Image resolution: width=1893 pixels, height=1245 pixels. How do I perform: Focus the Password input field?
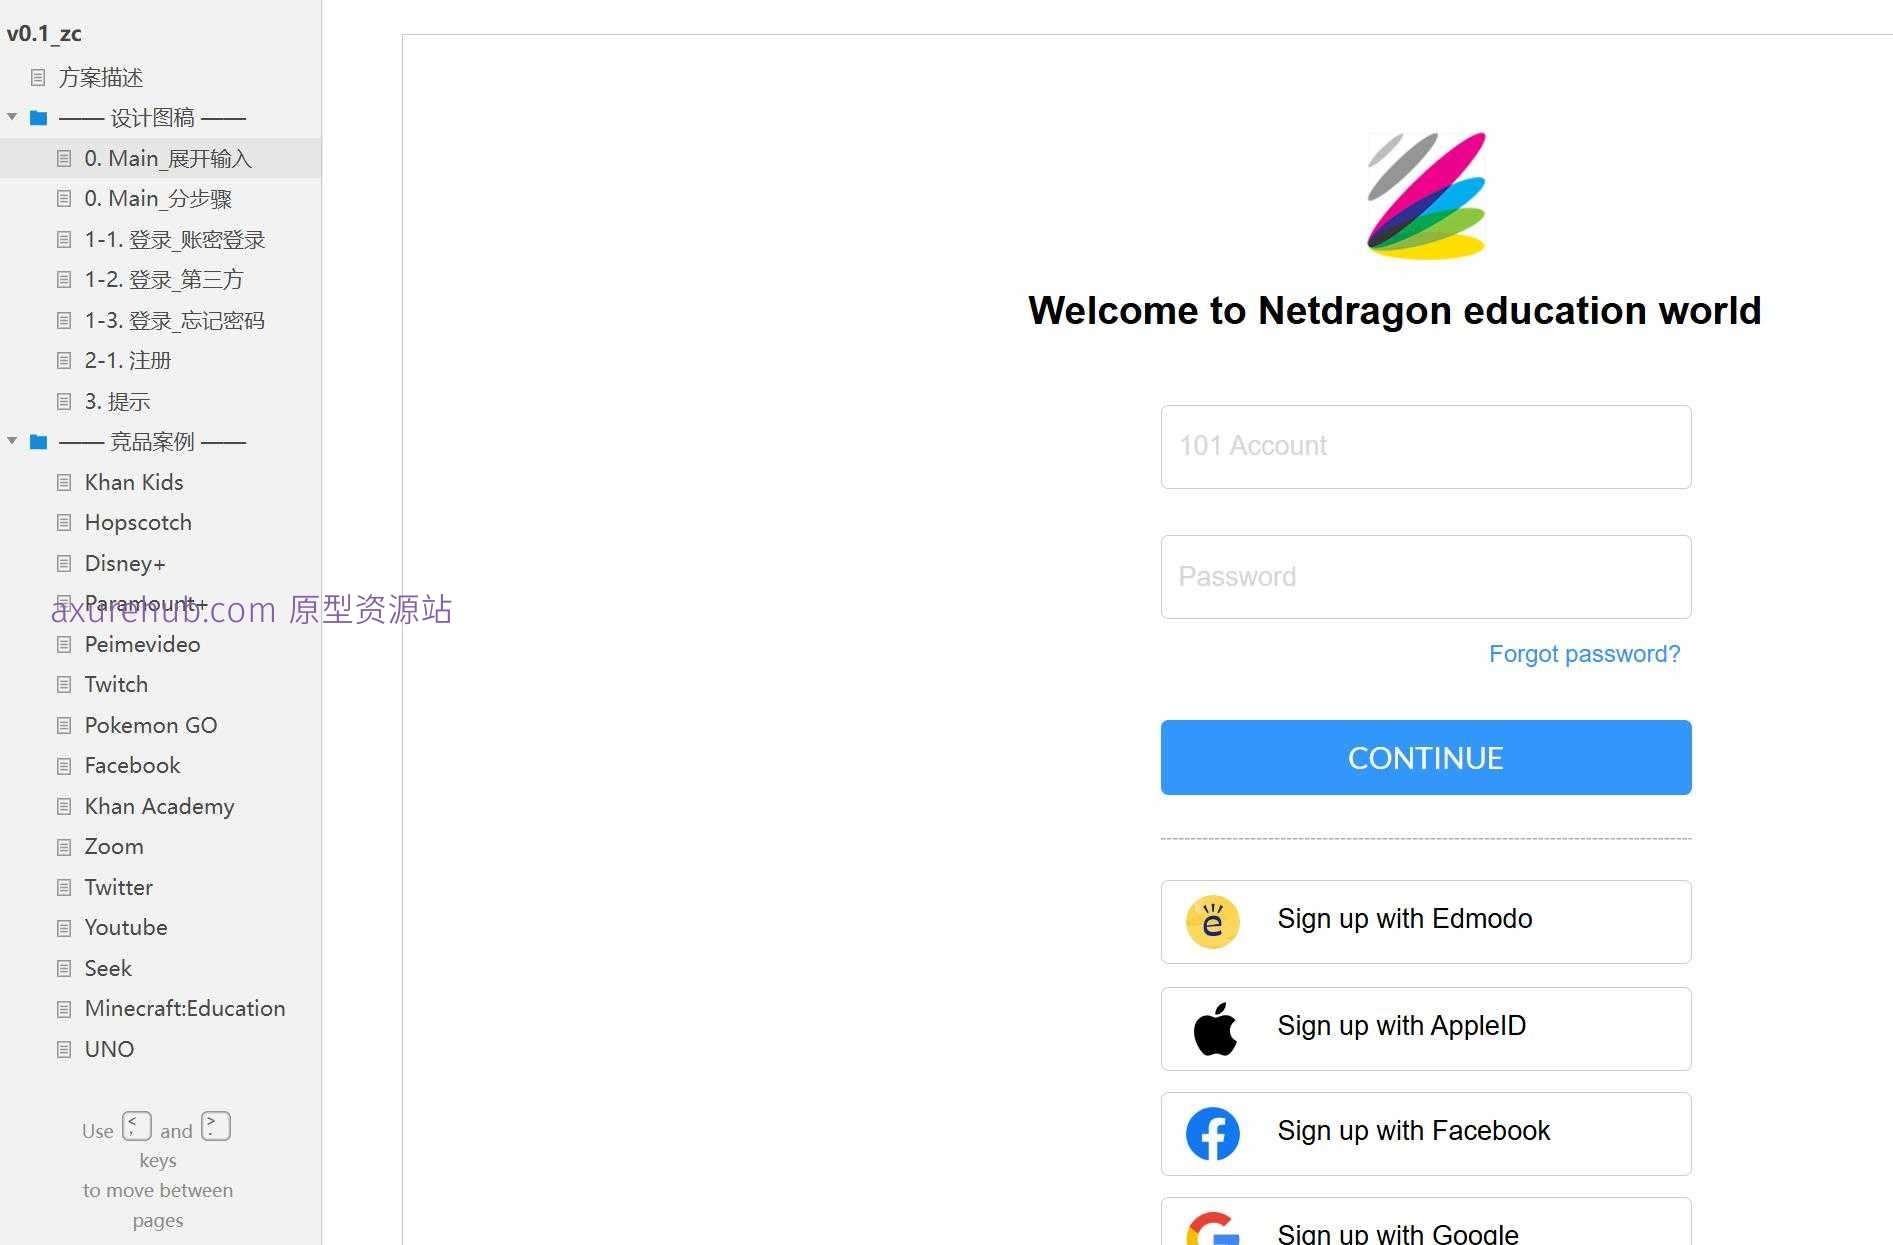click(x=1425, y=577)
